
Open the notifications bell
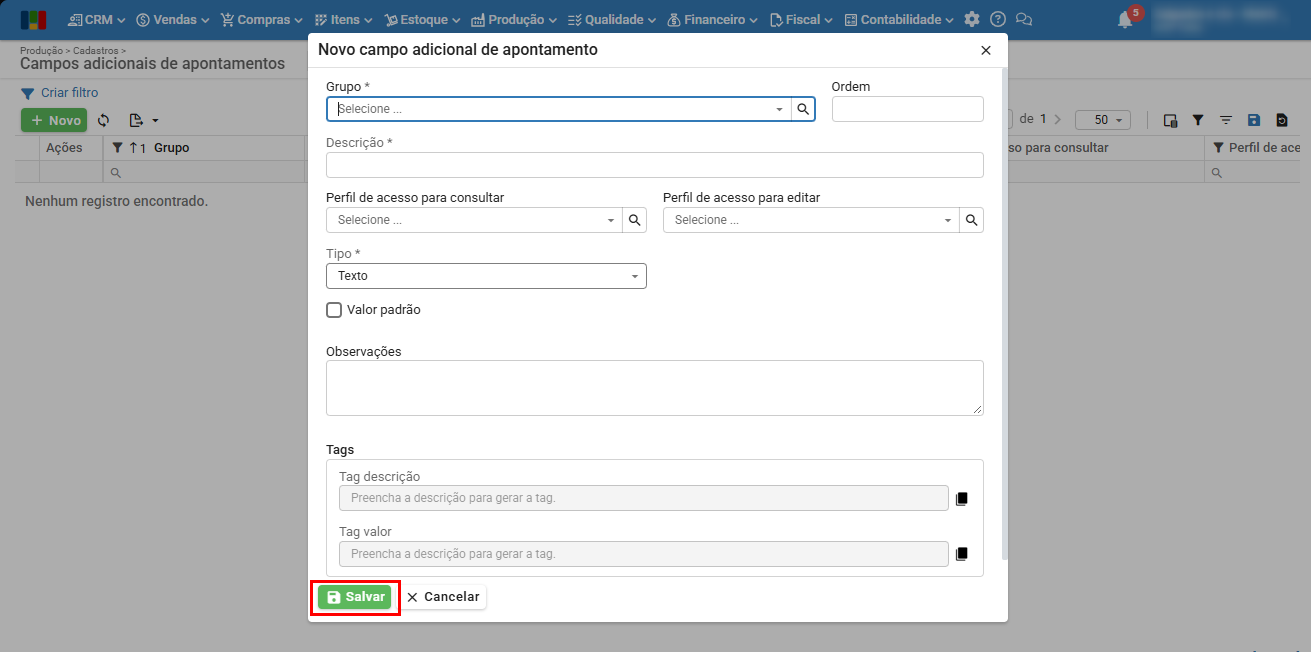point(1126,20)
